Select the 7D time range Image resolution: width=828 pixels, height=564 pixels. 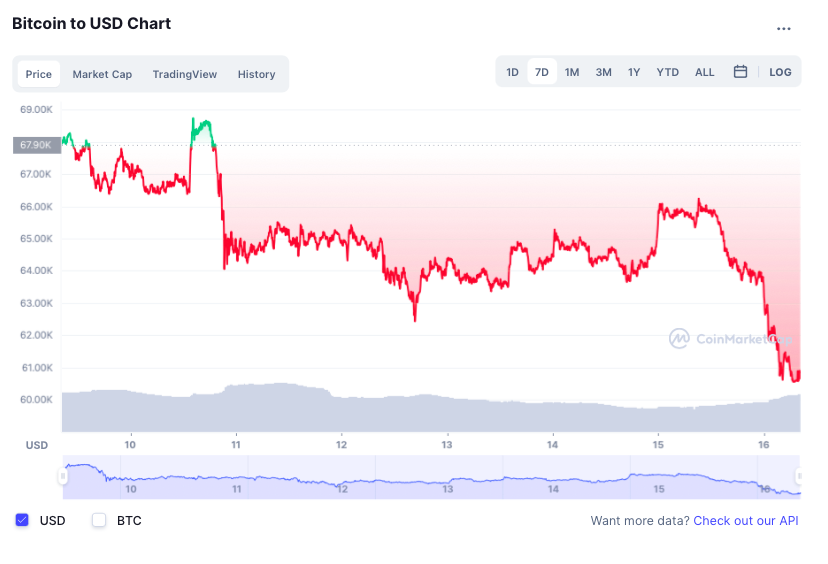point(542,72)
